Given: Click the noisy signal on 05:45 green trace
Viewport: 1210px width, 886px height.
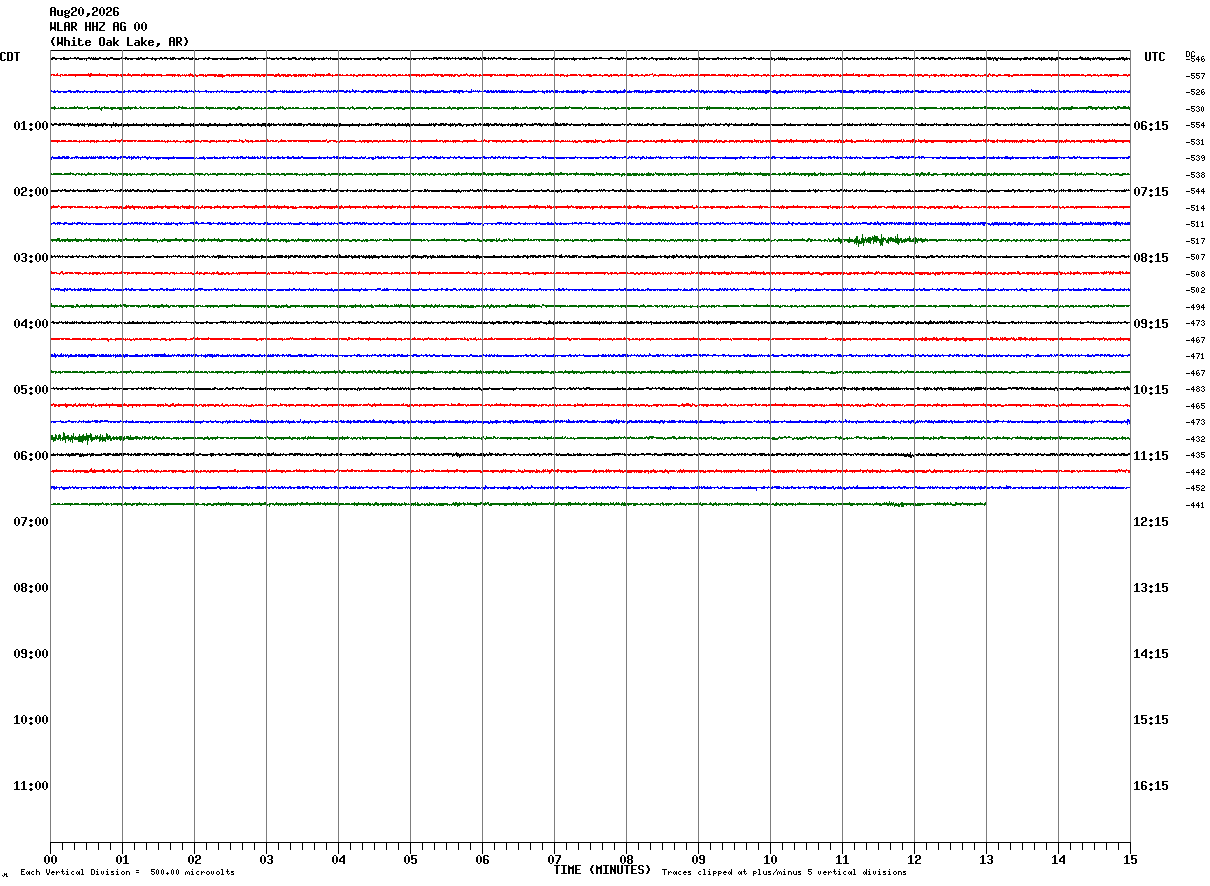Looking at the screenshot, I should [x=86, y=438].
